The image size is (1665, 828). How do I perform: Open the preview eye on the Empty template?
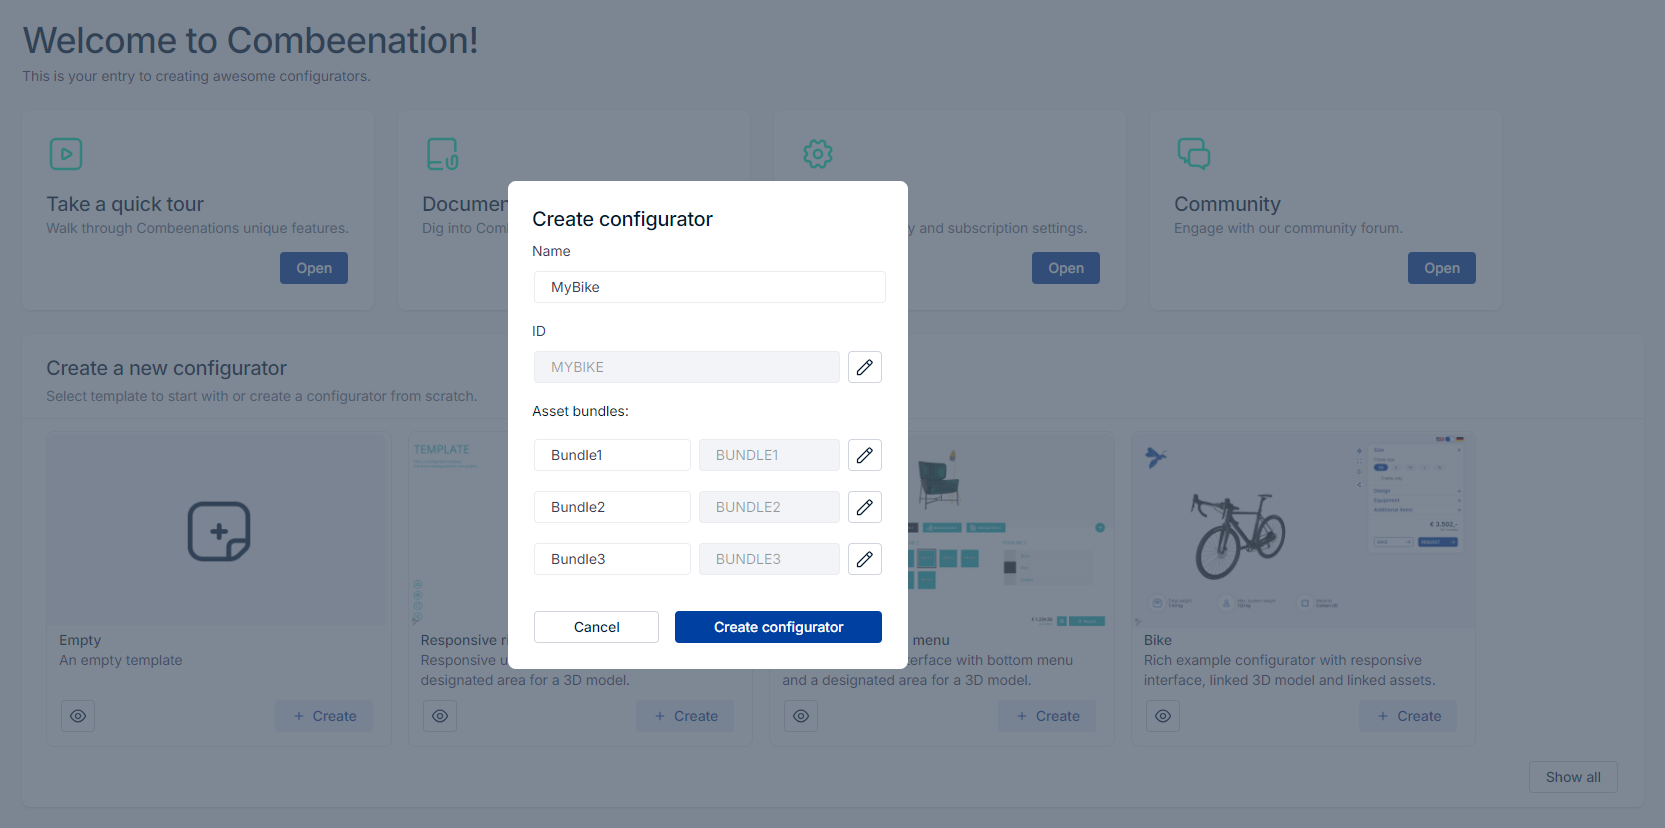tap(78, 716)
